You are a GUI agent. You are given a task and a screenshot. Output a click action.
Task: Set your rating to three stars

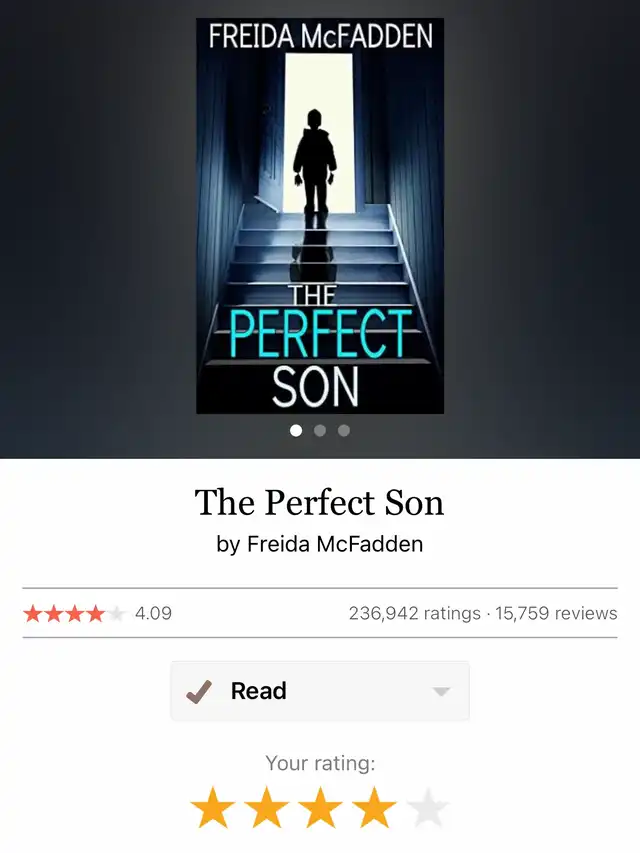point(321,807)
